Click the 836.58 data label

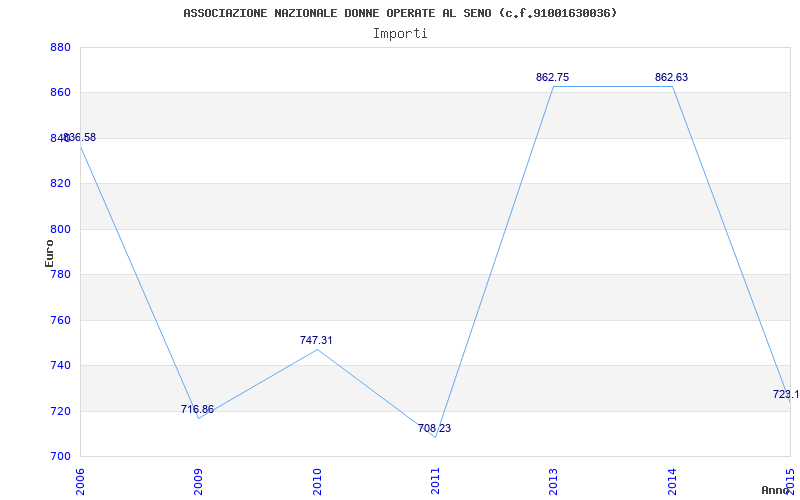(80, 137)
